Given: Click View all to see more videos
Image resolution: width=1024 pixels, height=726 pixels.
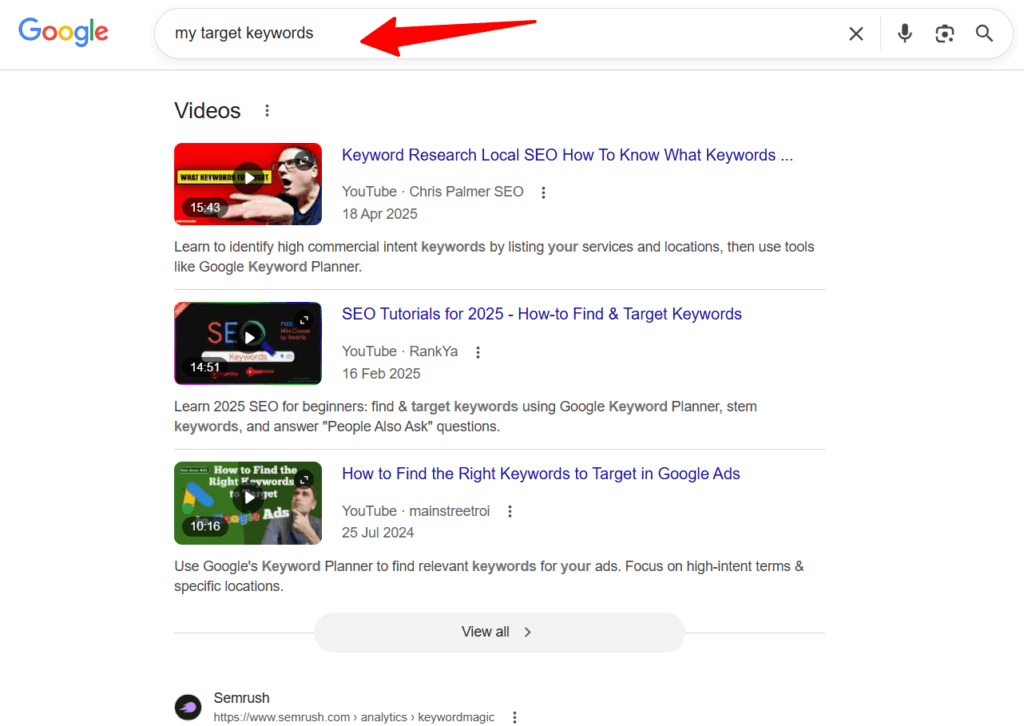Looking at the screenshot, I should [x=499, y=632].
